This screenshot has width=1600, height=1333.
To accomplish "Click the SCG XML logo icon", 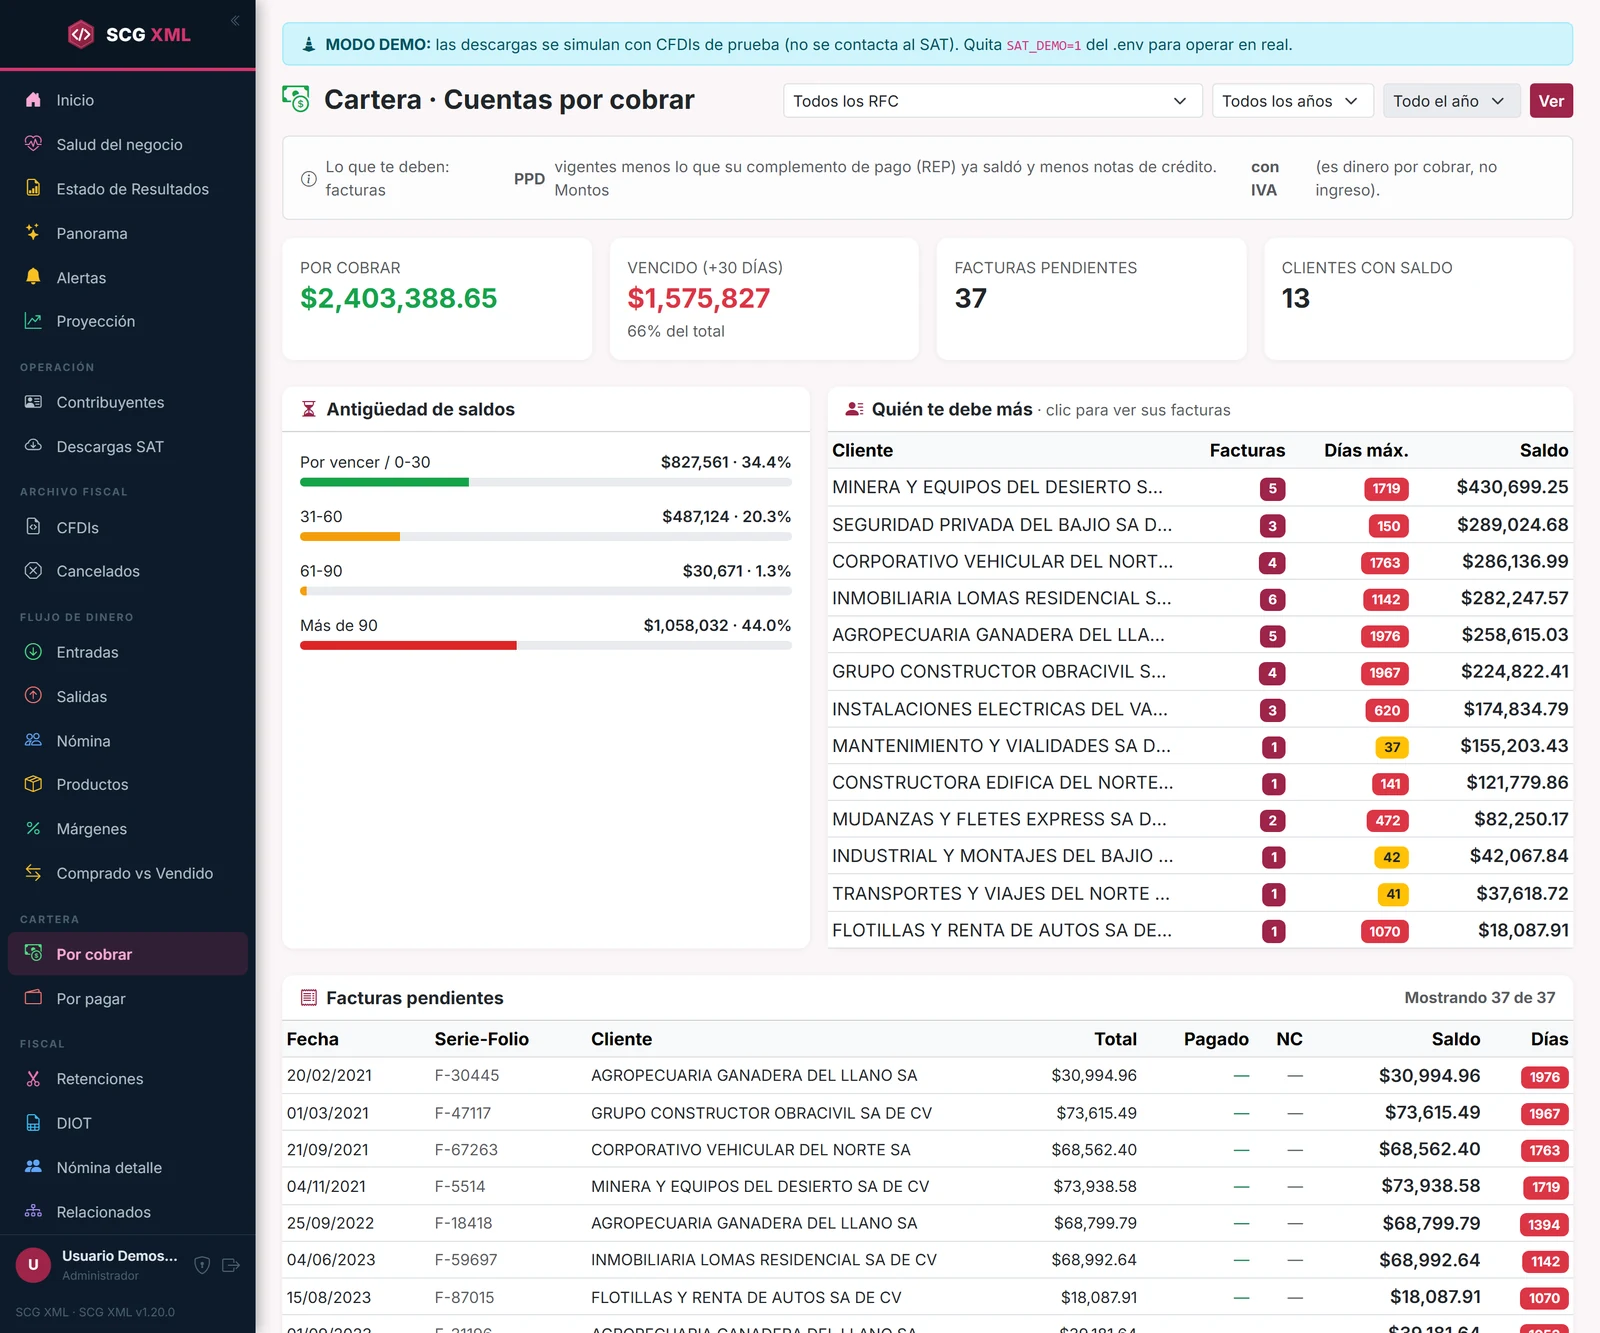I will click(x=81, y=35).
